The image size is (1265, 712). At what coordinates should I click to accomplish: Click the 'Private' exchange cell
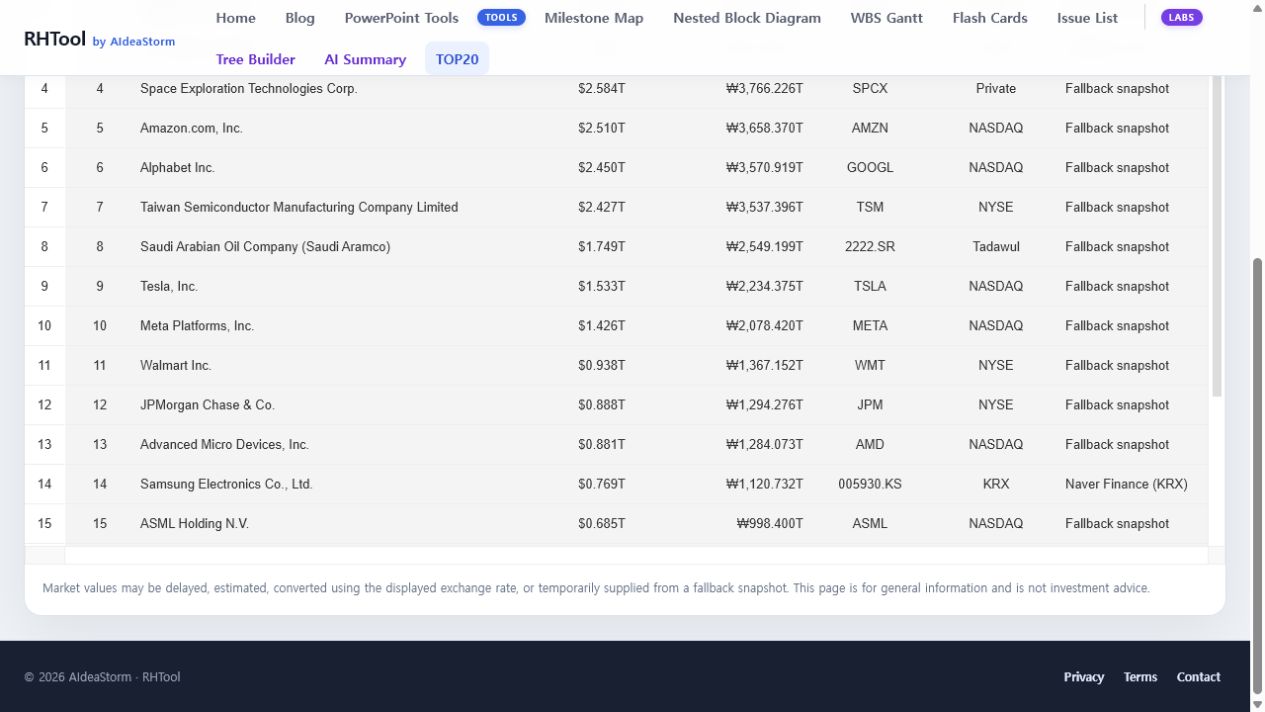pyautogui.click(x=996, y=88)
